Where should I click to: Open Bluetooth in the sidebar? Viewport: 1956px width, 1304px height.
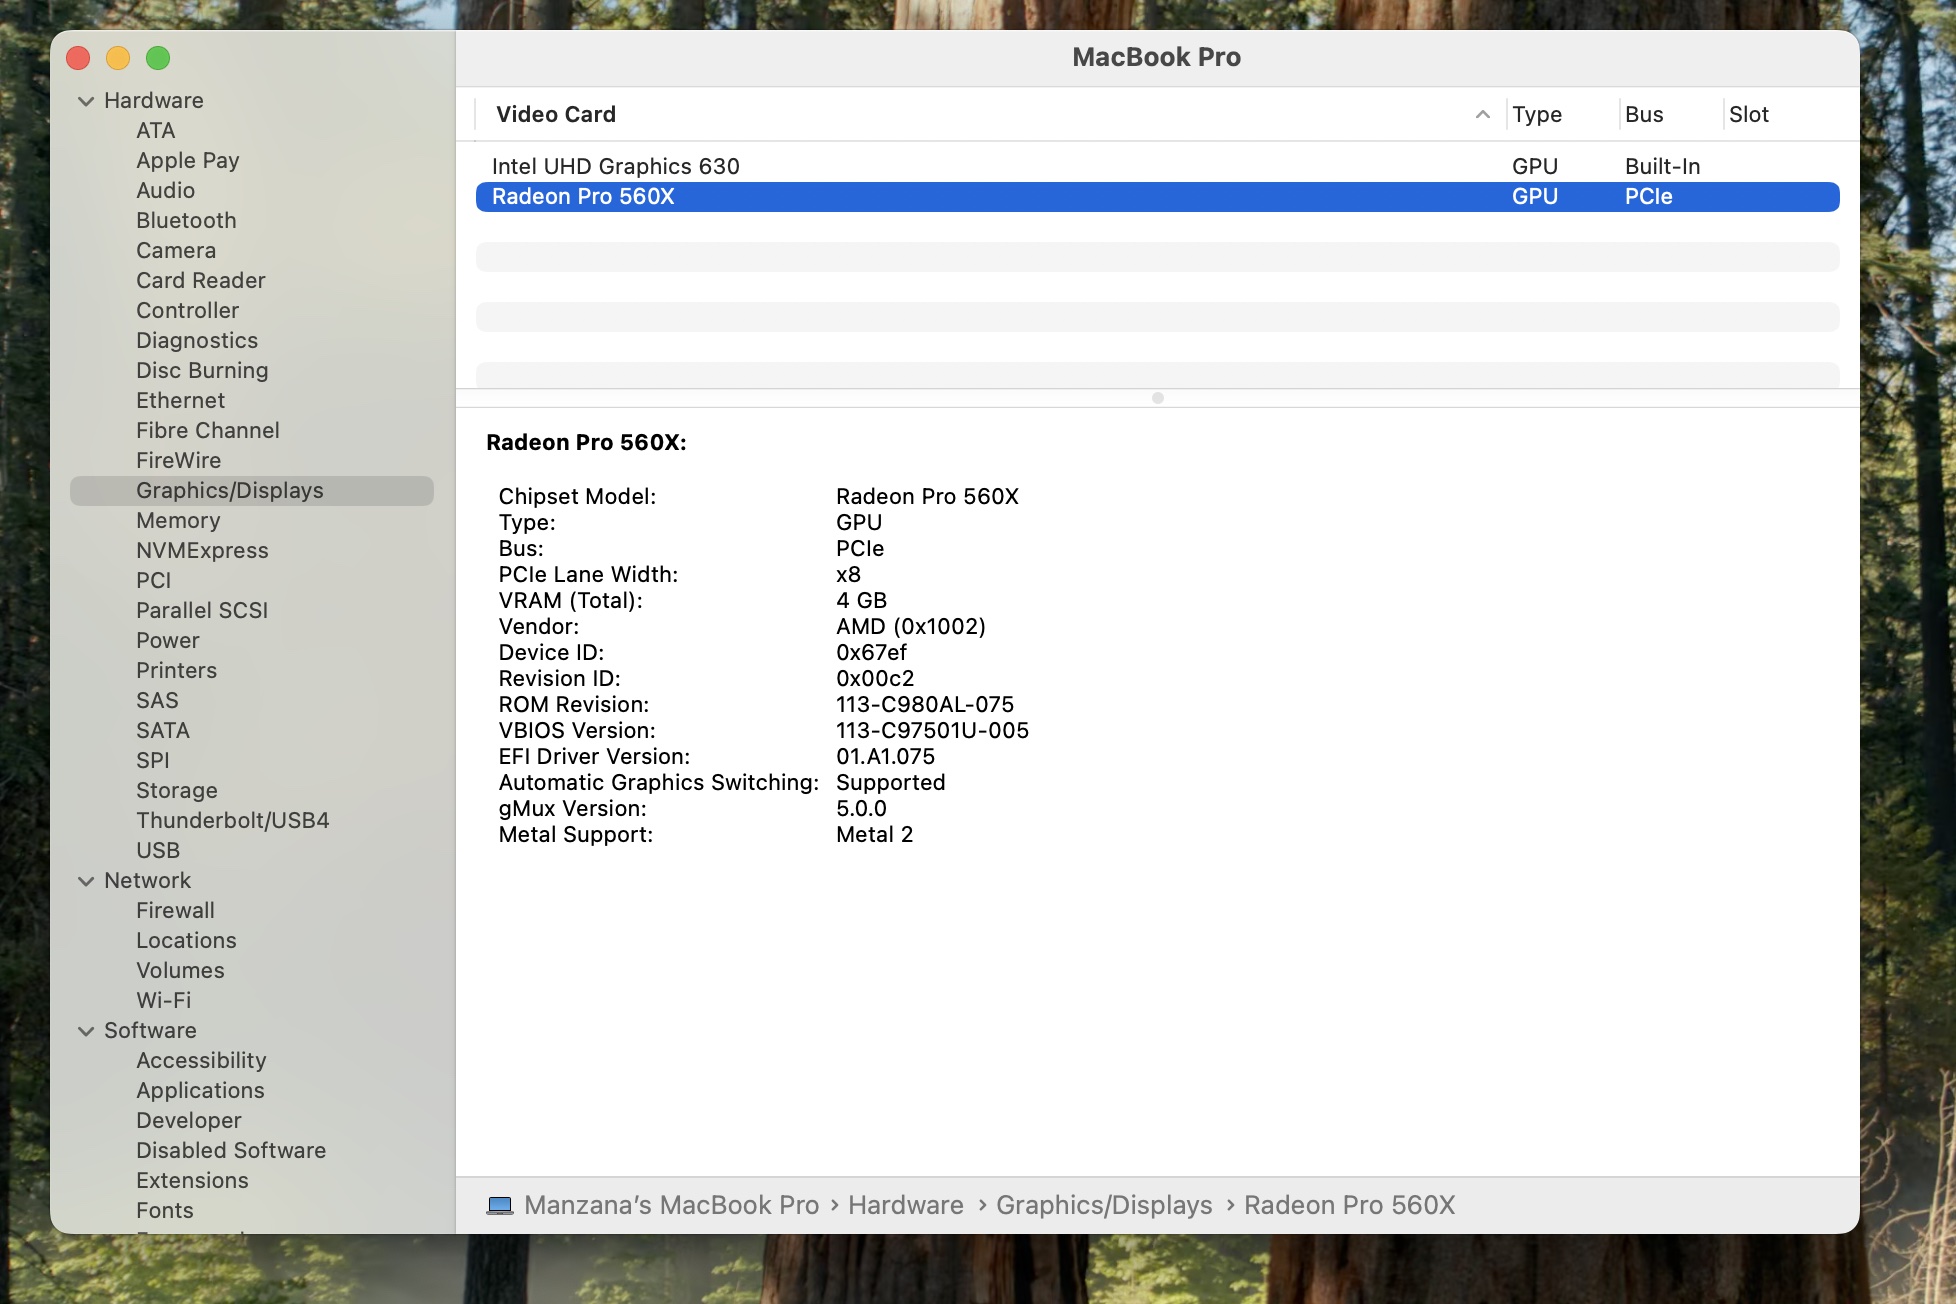pos(186,221)
